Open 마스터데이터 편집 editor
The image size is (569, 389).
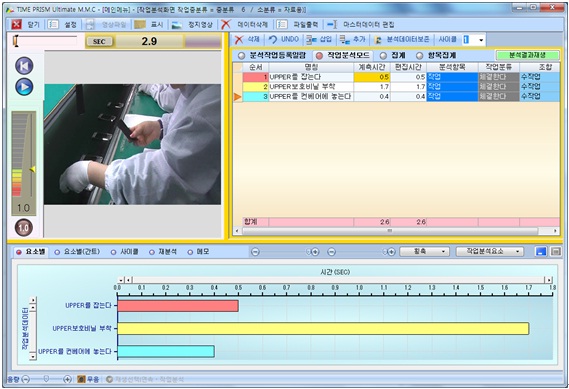coord(360,24)
